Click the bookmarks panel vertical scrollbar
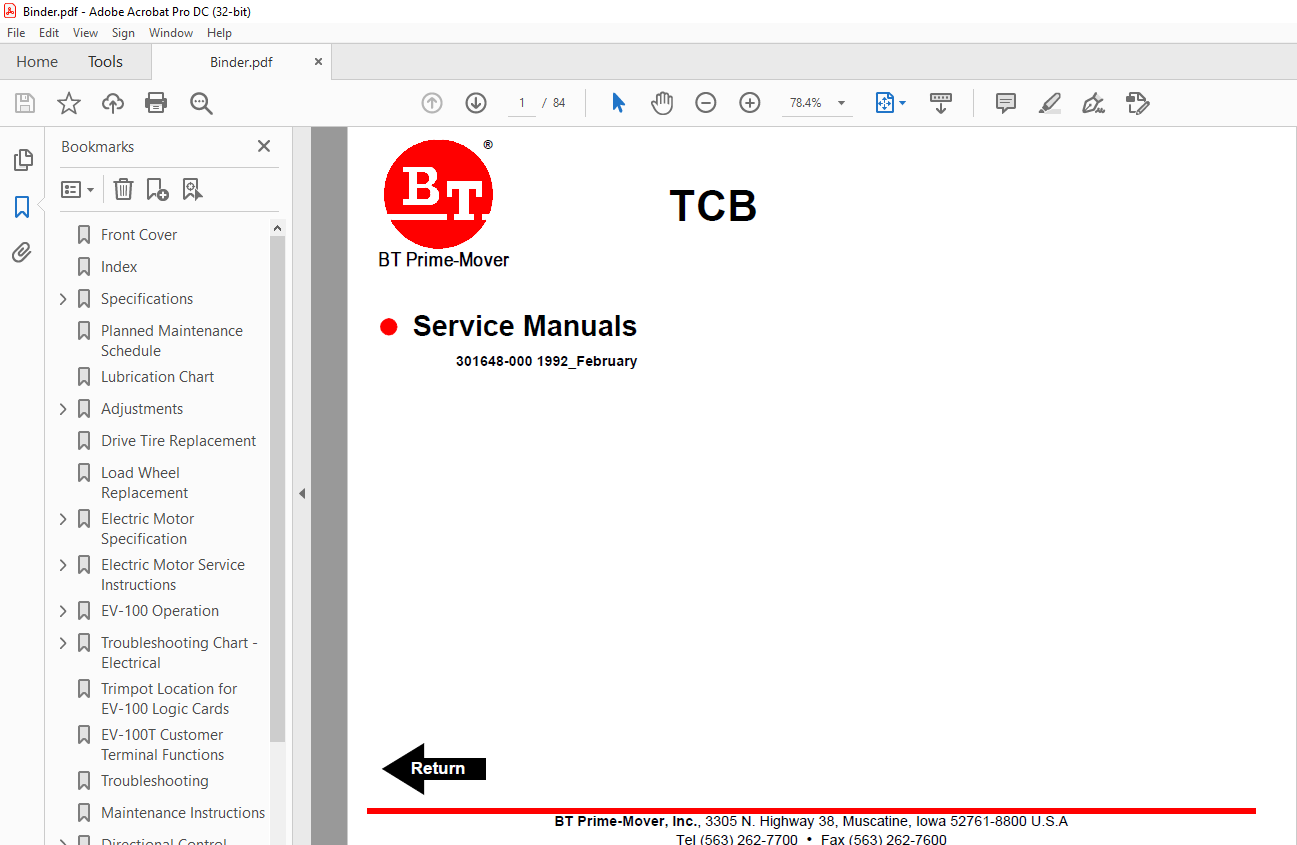The width and height of the screenshot is (1297, 845). click(277, 490)
